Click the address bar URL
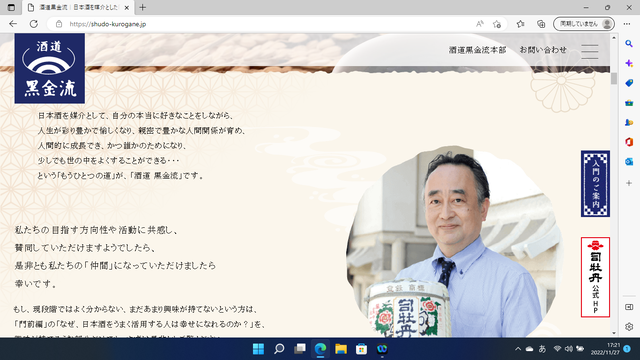 [108, 24]
